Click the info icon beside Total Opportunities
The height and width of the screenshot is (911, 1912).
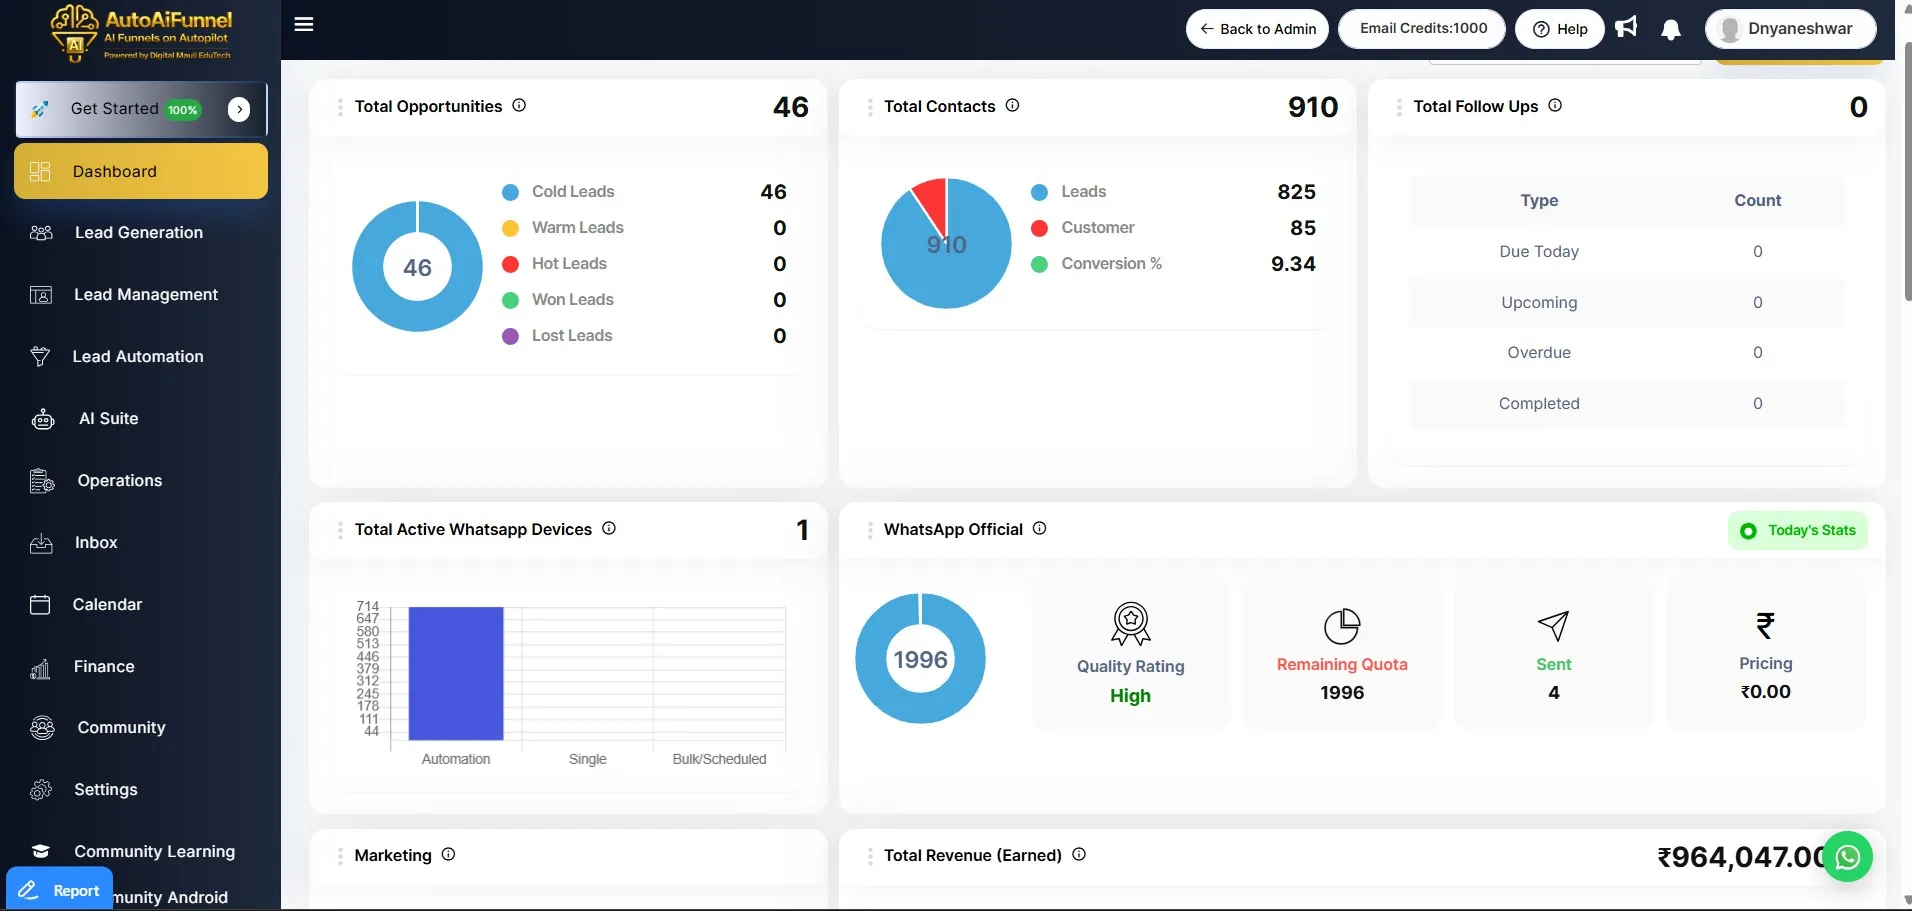tap(519, 105)
